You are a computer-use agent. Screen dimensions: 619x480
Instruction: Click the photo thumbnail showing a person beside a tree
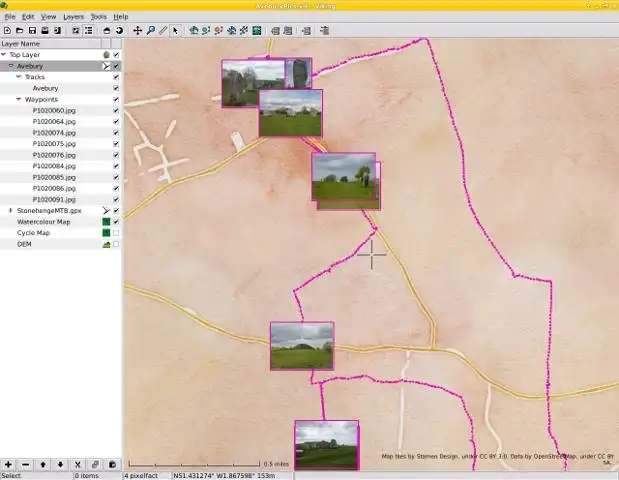click(x=343, y=177)
